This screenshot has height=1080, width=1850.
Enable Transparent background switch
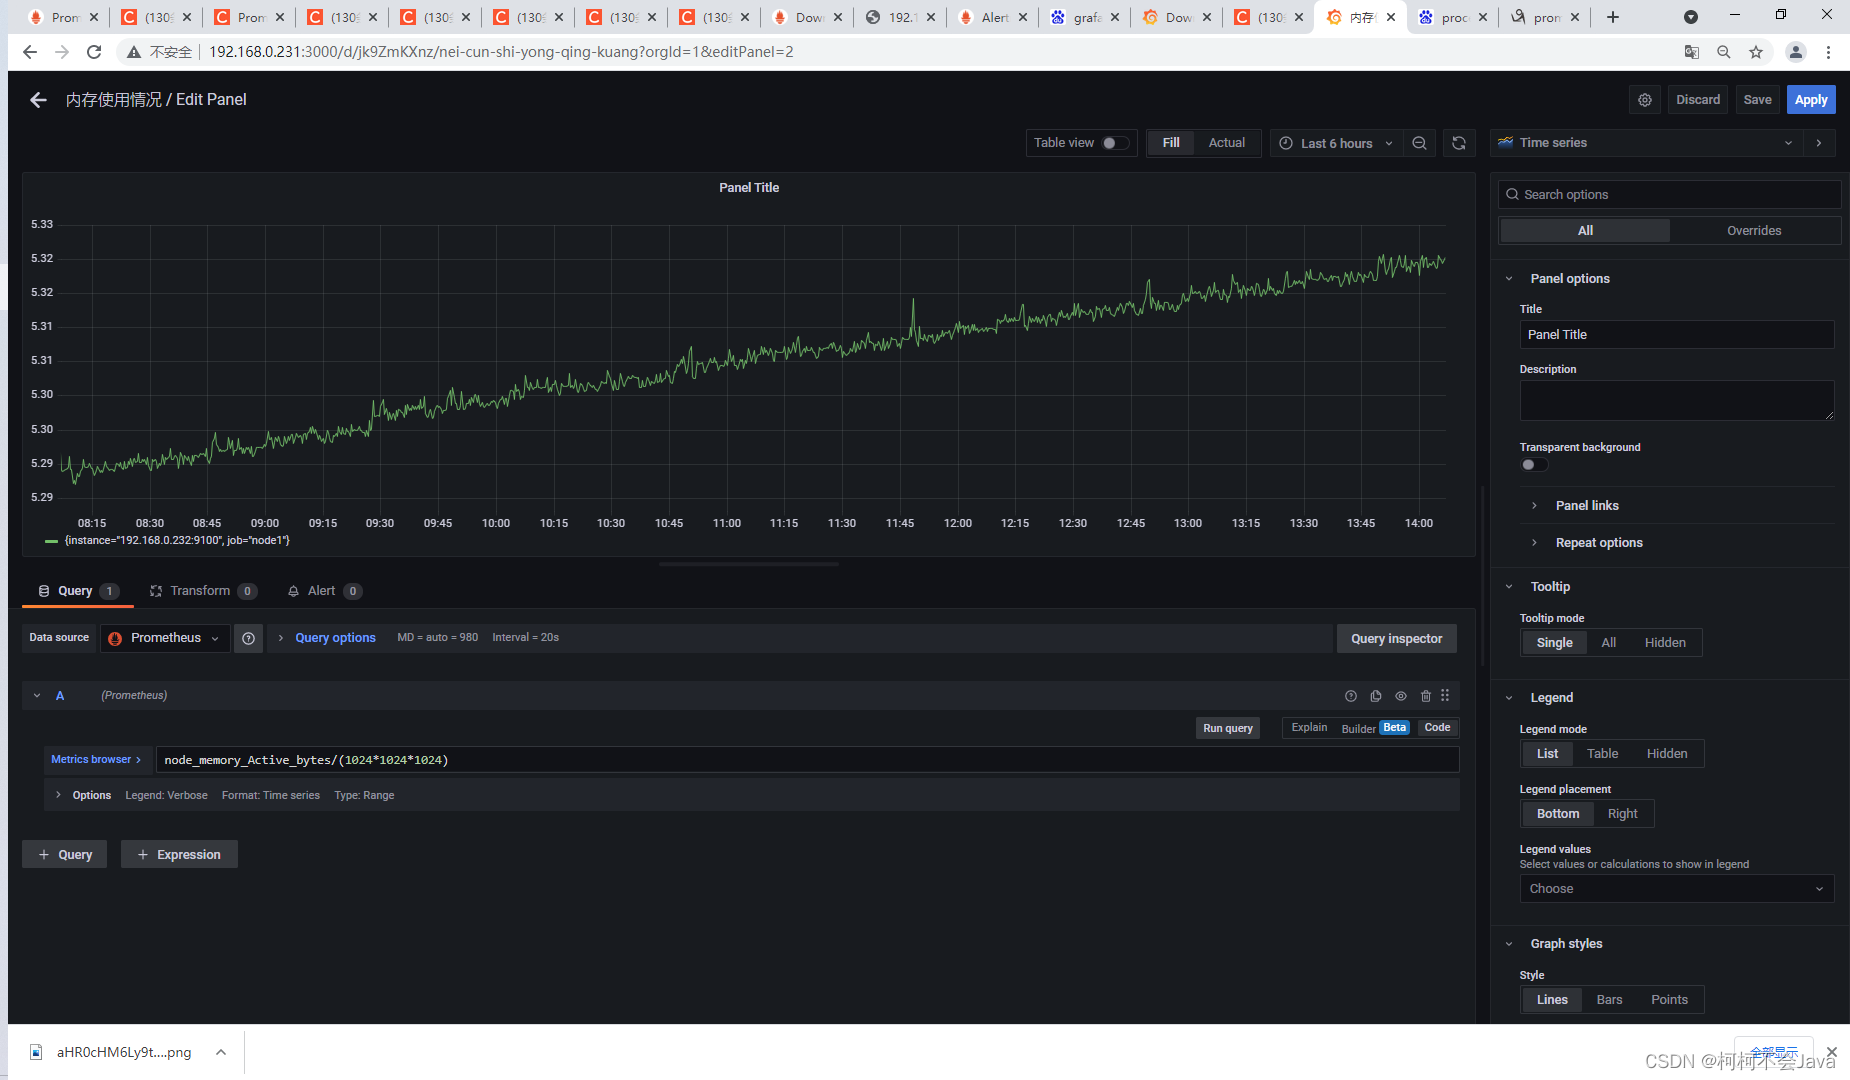pos(1534,465)
